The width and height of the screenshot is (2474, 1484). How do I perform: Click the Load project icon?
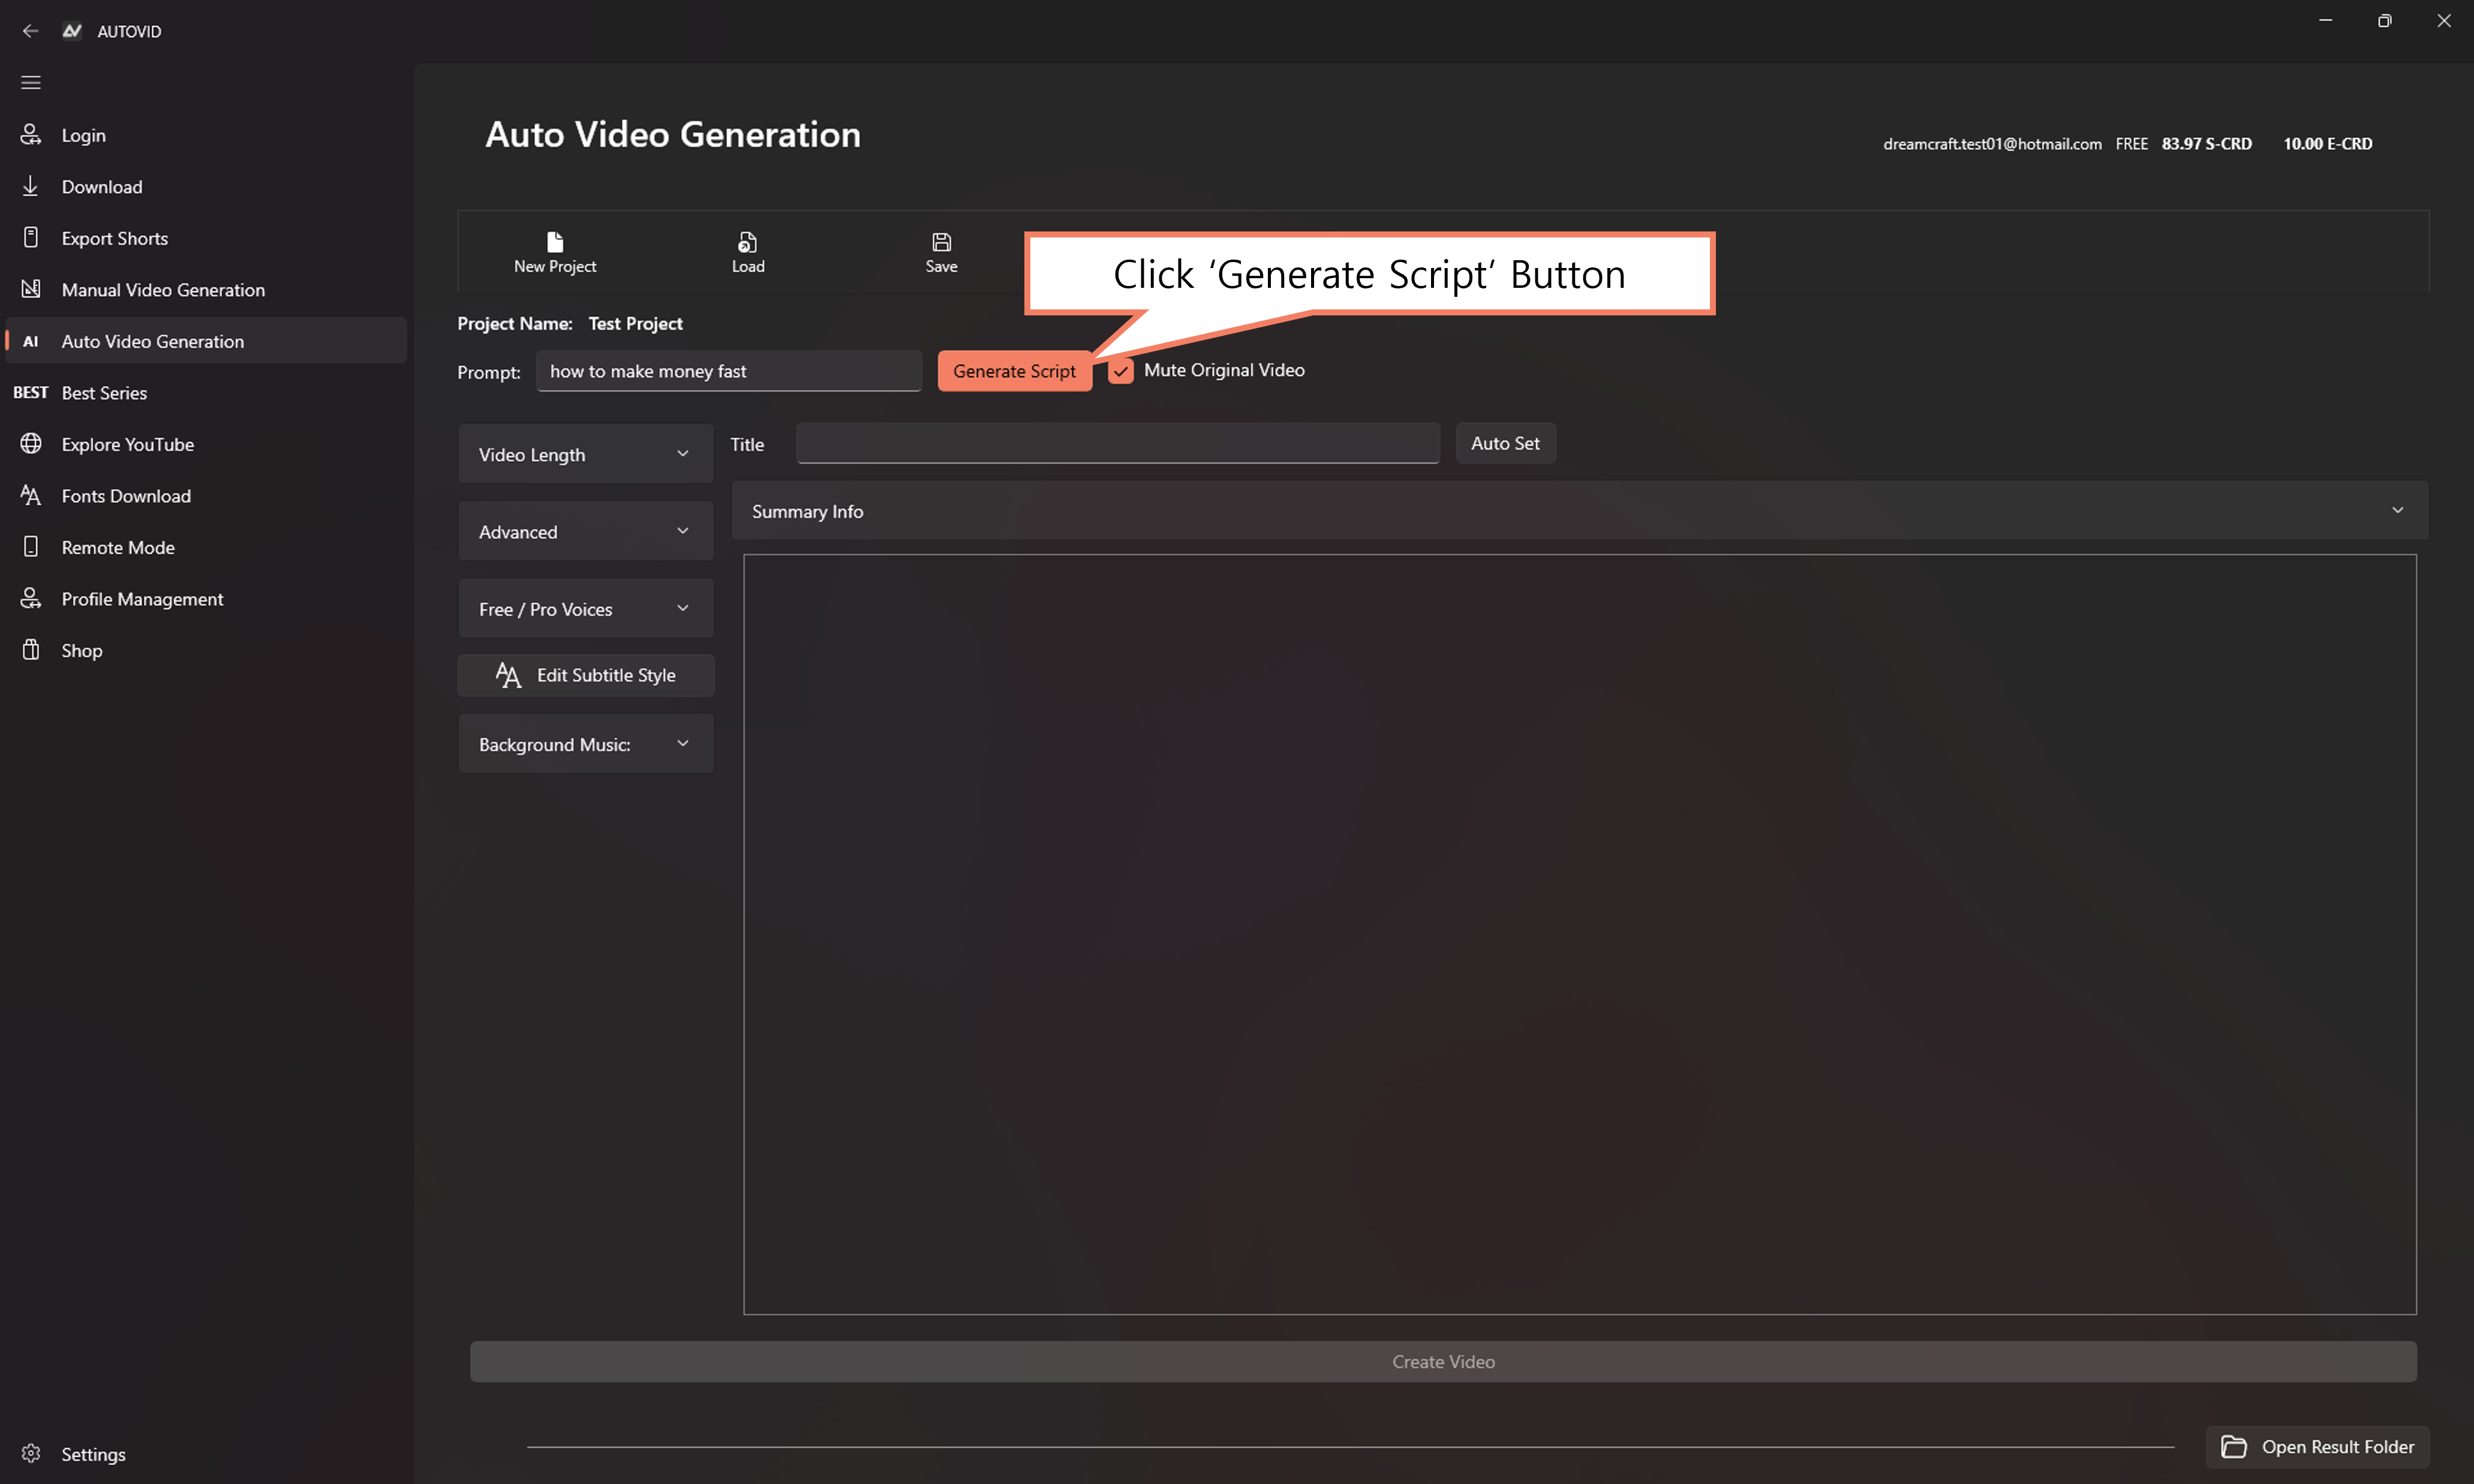tap(747, 242)
